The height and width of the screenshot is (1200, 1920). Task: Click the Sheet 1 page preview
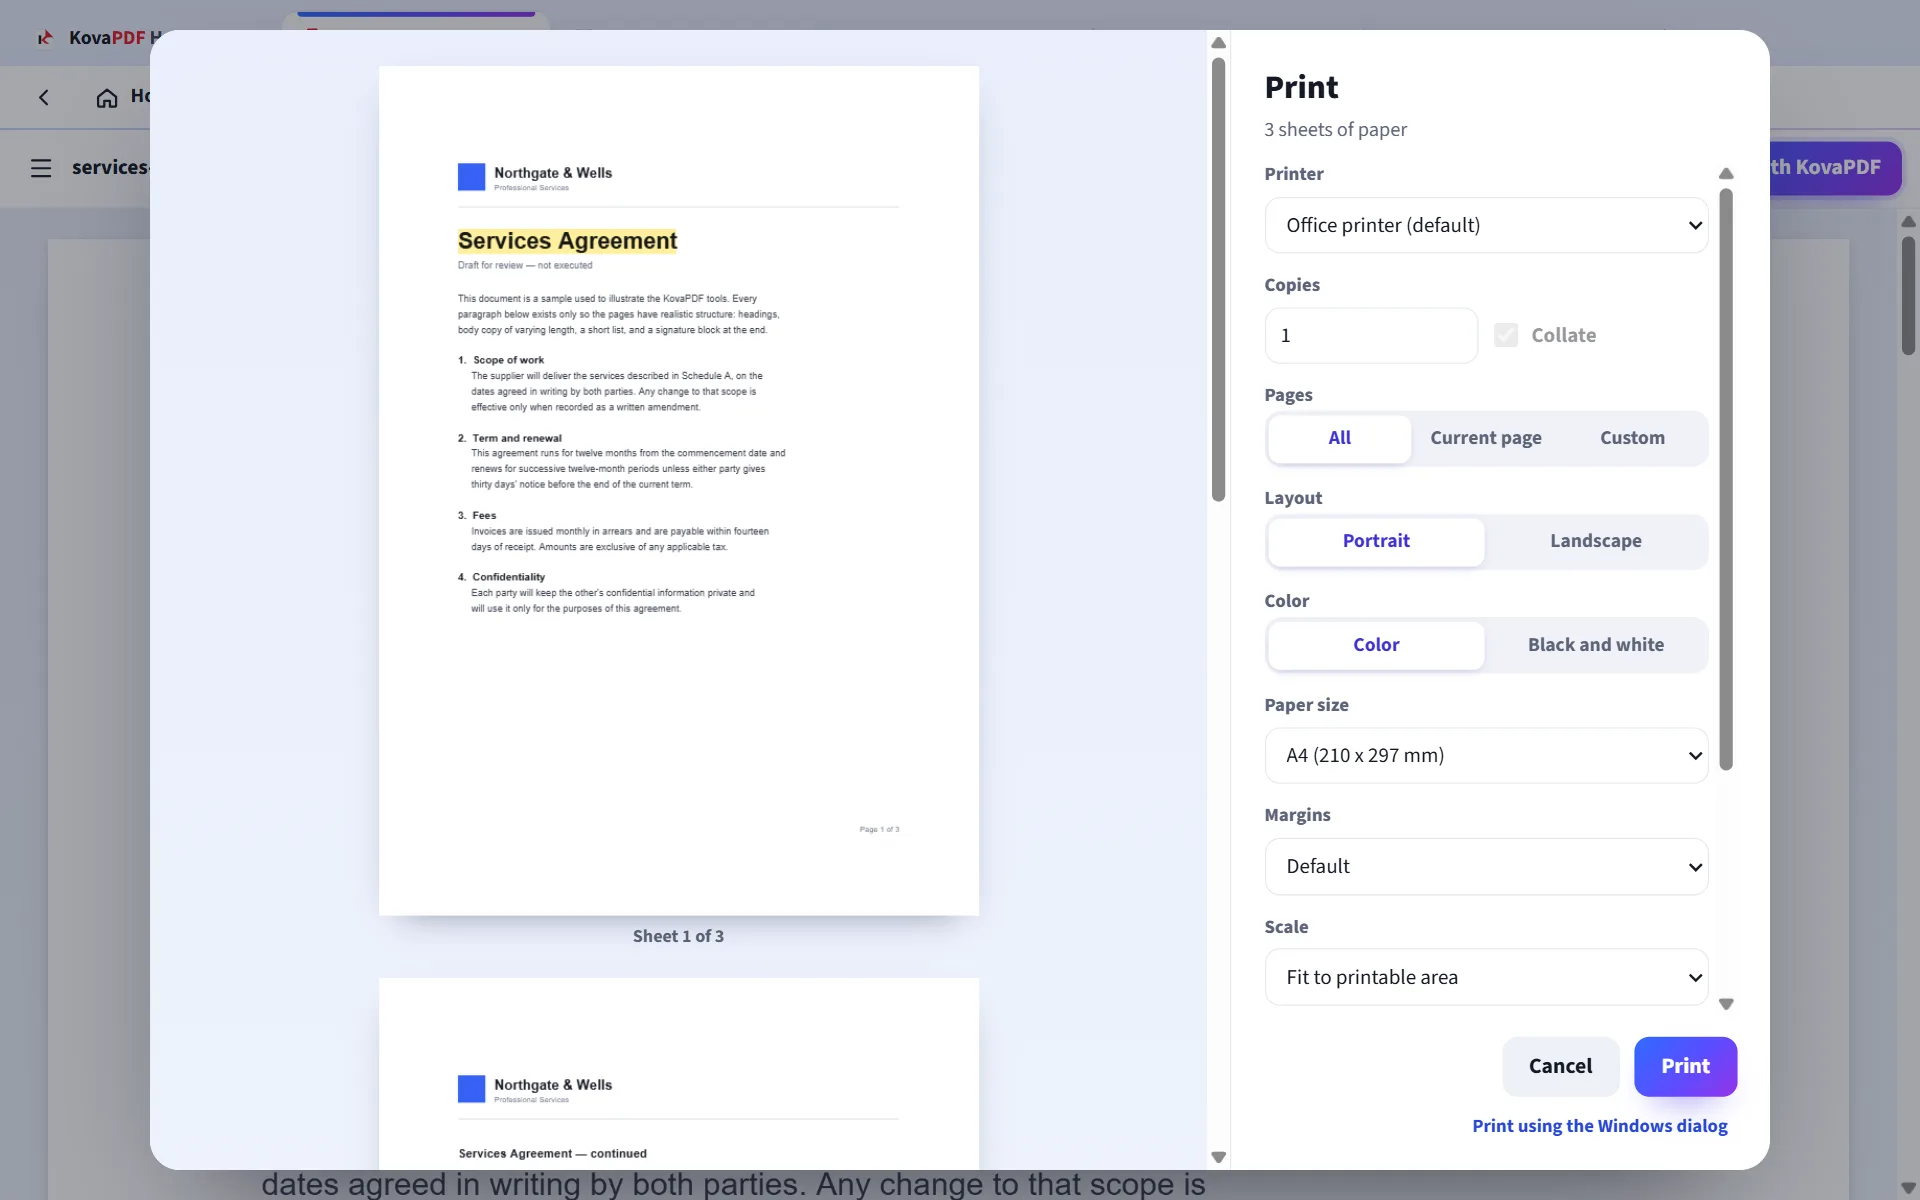click(679, 490)
